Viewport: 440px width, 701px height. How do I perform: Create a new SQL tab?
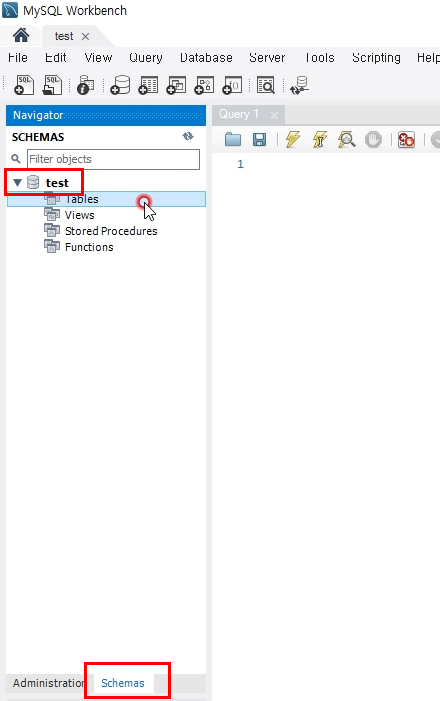[24, 85]
